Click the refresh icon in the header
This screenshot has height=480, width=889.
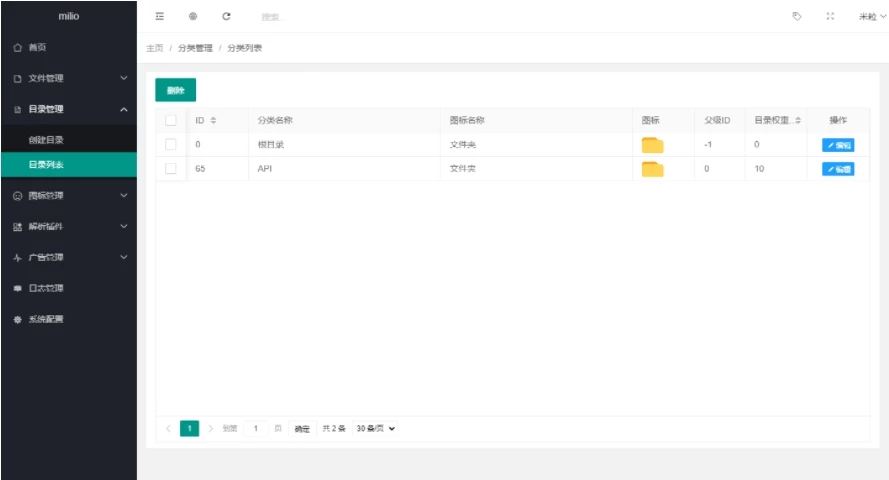(x=226, y=16)
